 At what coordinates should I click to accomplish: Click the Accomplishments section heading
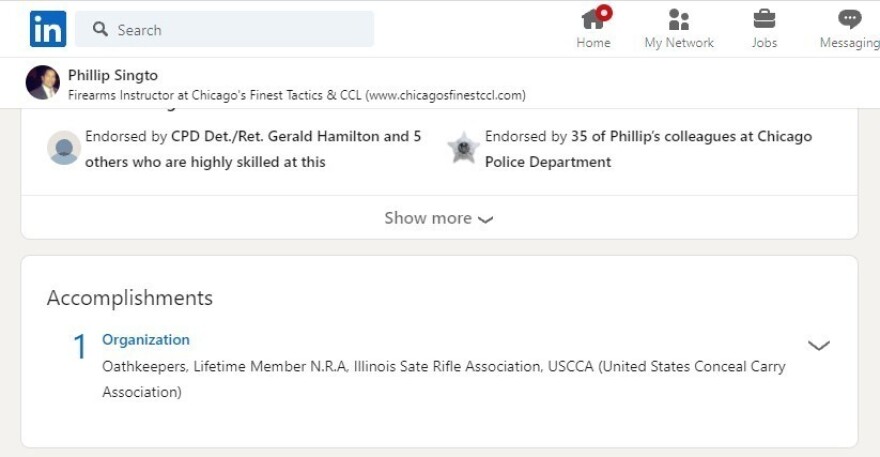click(x=130, y=298)
